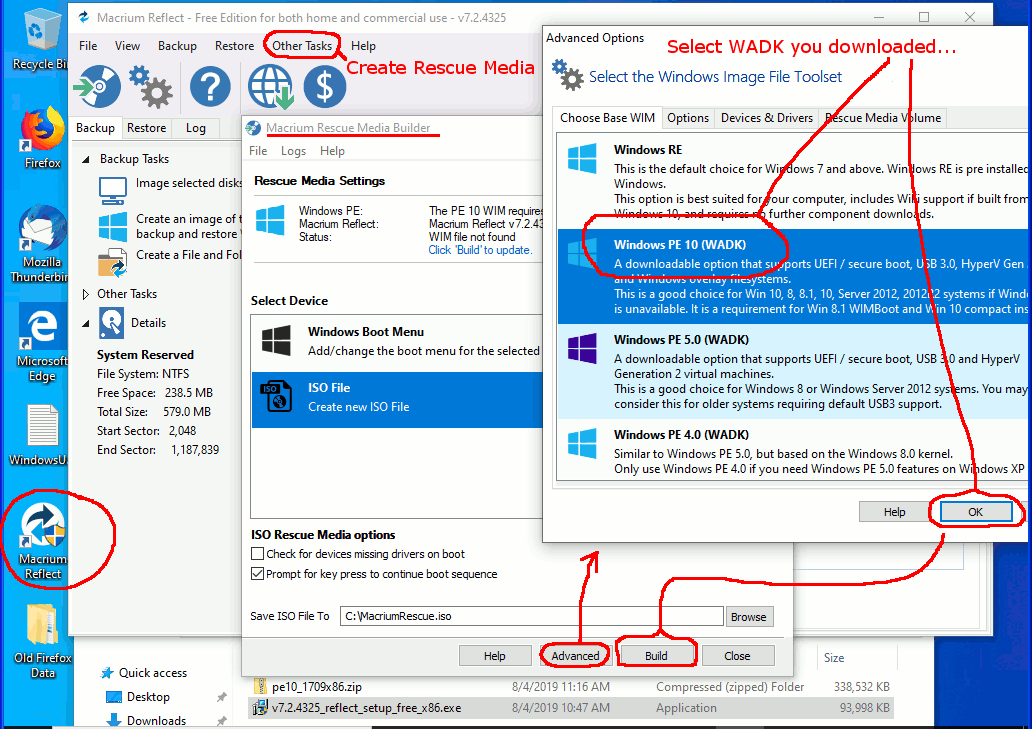Image resolution: width=1032 pixels, height=729 pixels.
Task: Click Help in Advanced Options dialog
Action: point(894,511)
